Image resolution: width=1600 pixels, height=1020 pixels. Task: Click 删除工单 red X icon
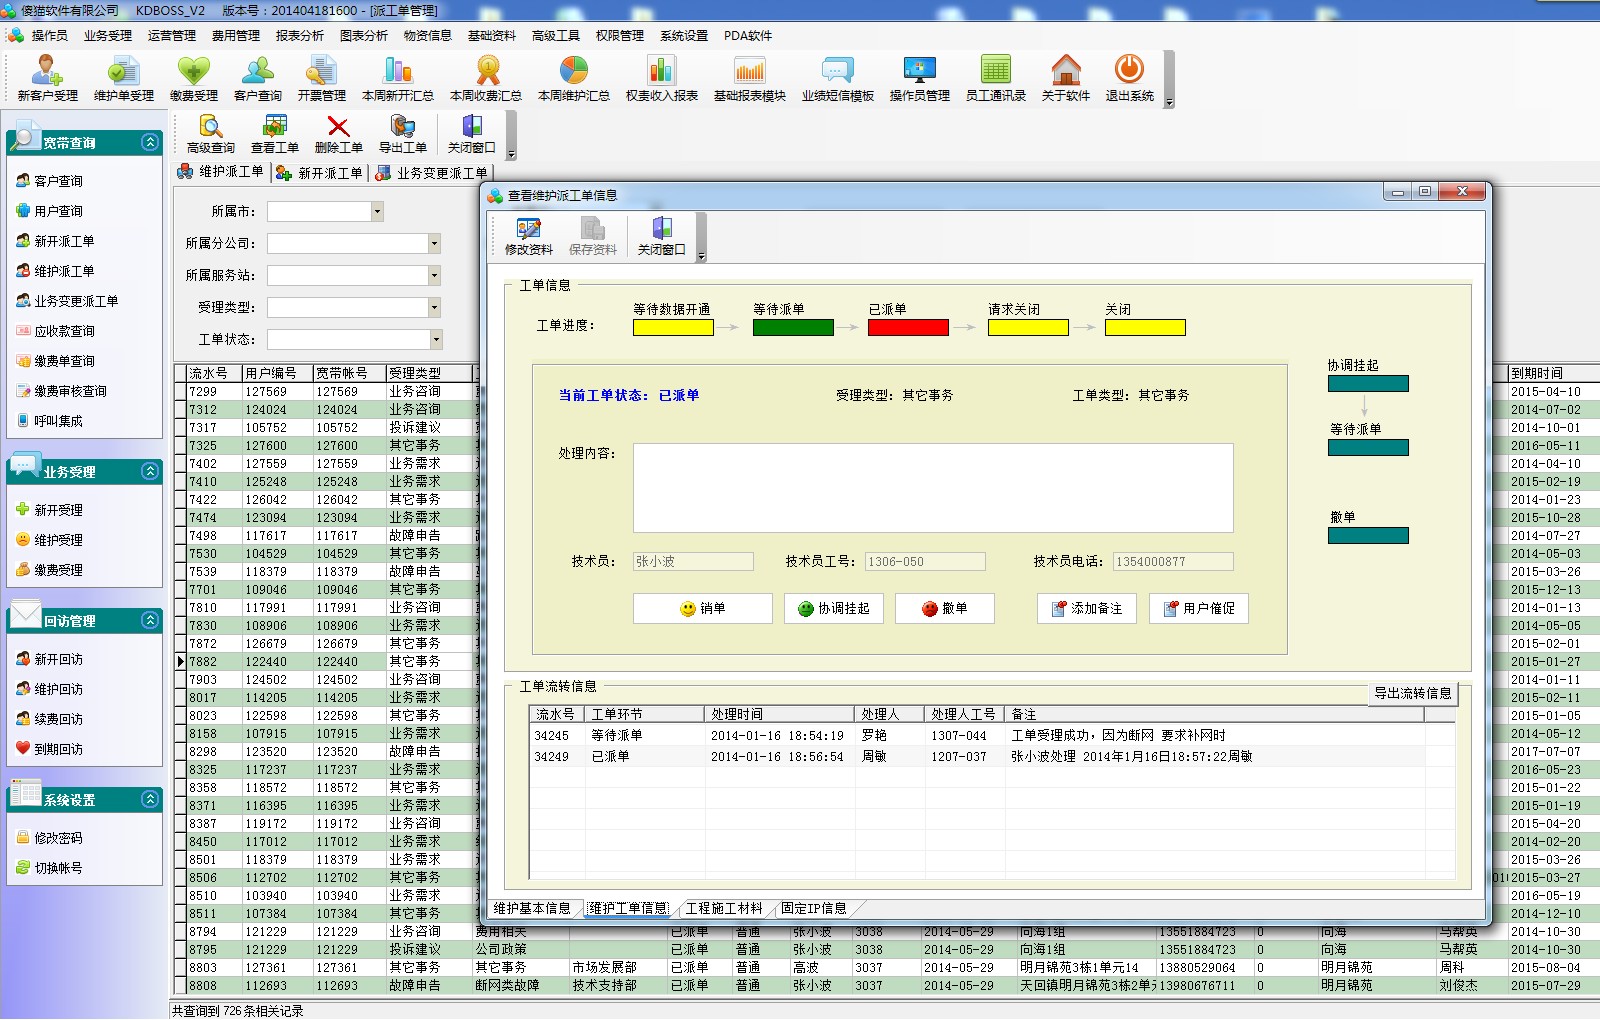[x=338, y=133]
